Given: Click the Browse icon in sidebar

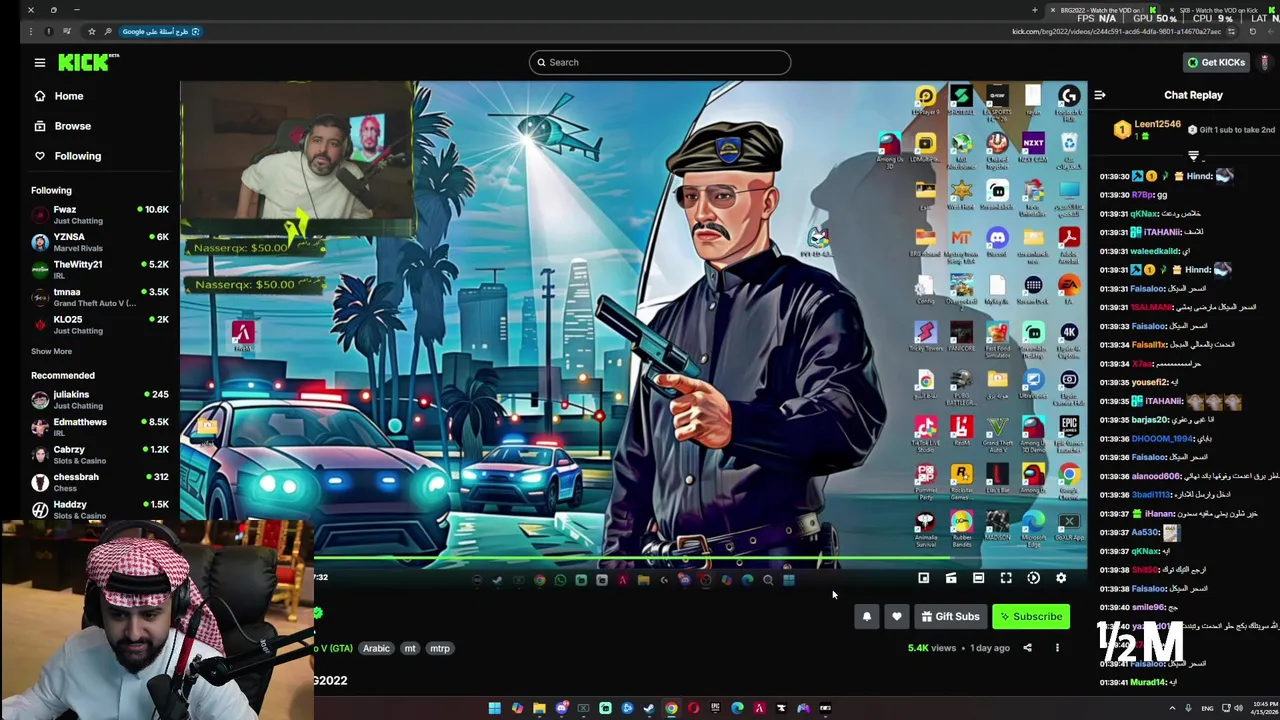Looking at the screenshot, I should 40,126.
